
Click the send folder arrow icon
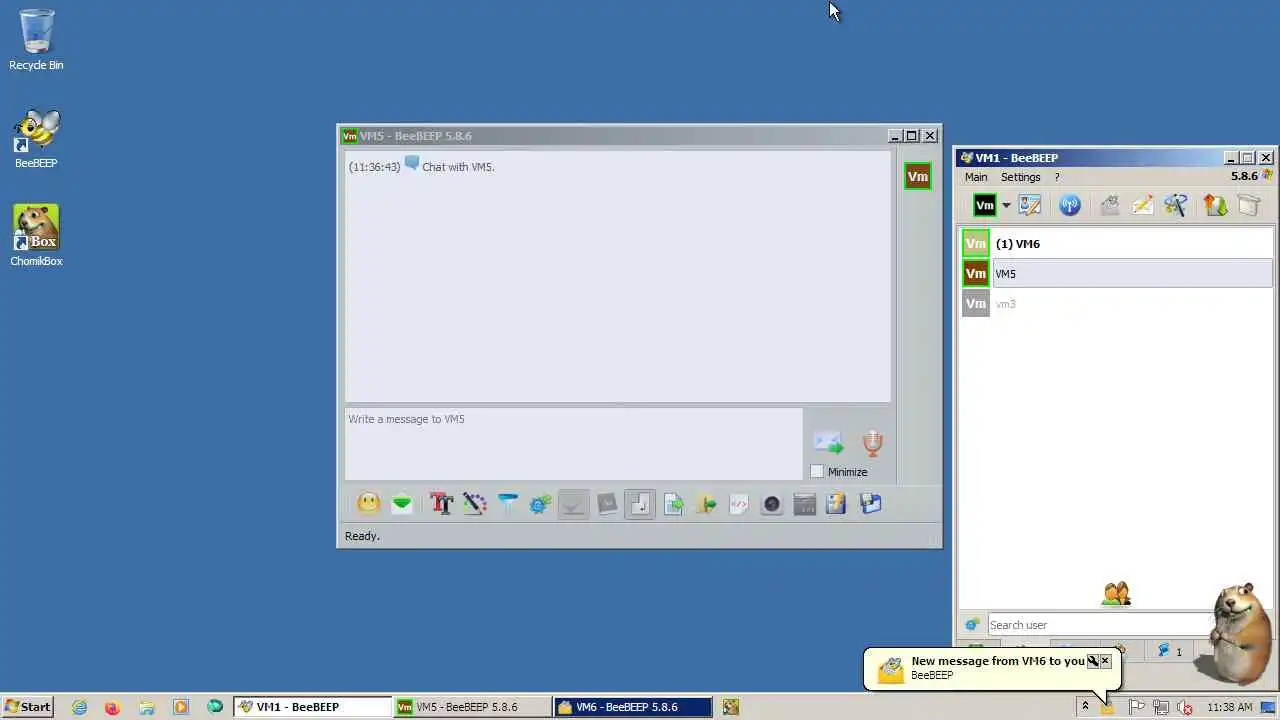(706, 504)
